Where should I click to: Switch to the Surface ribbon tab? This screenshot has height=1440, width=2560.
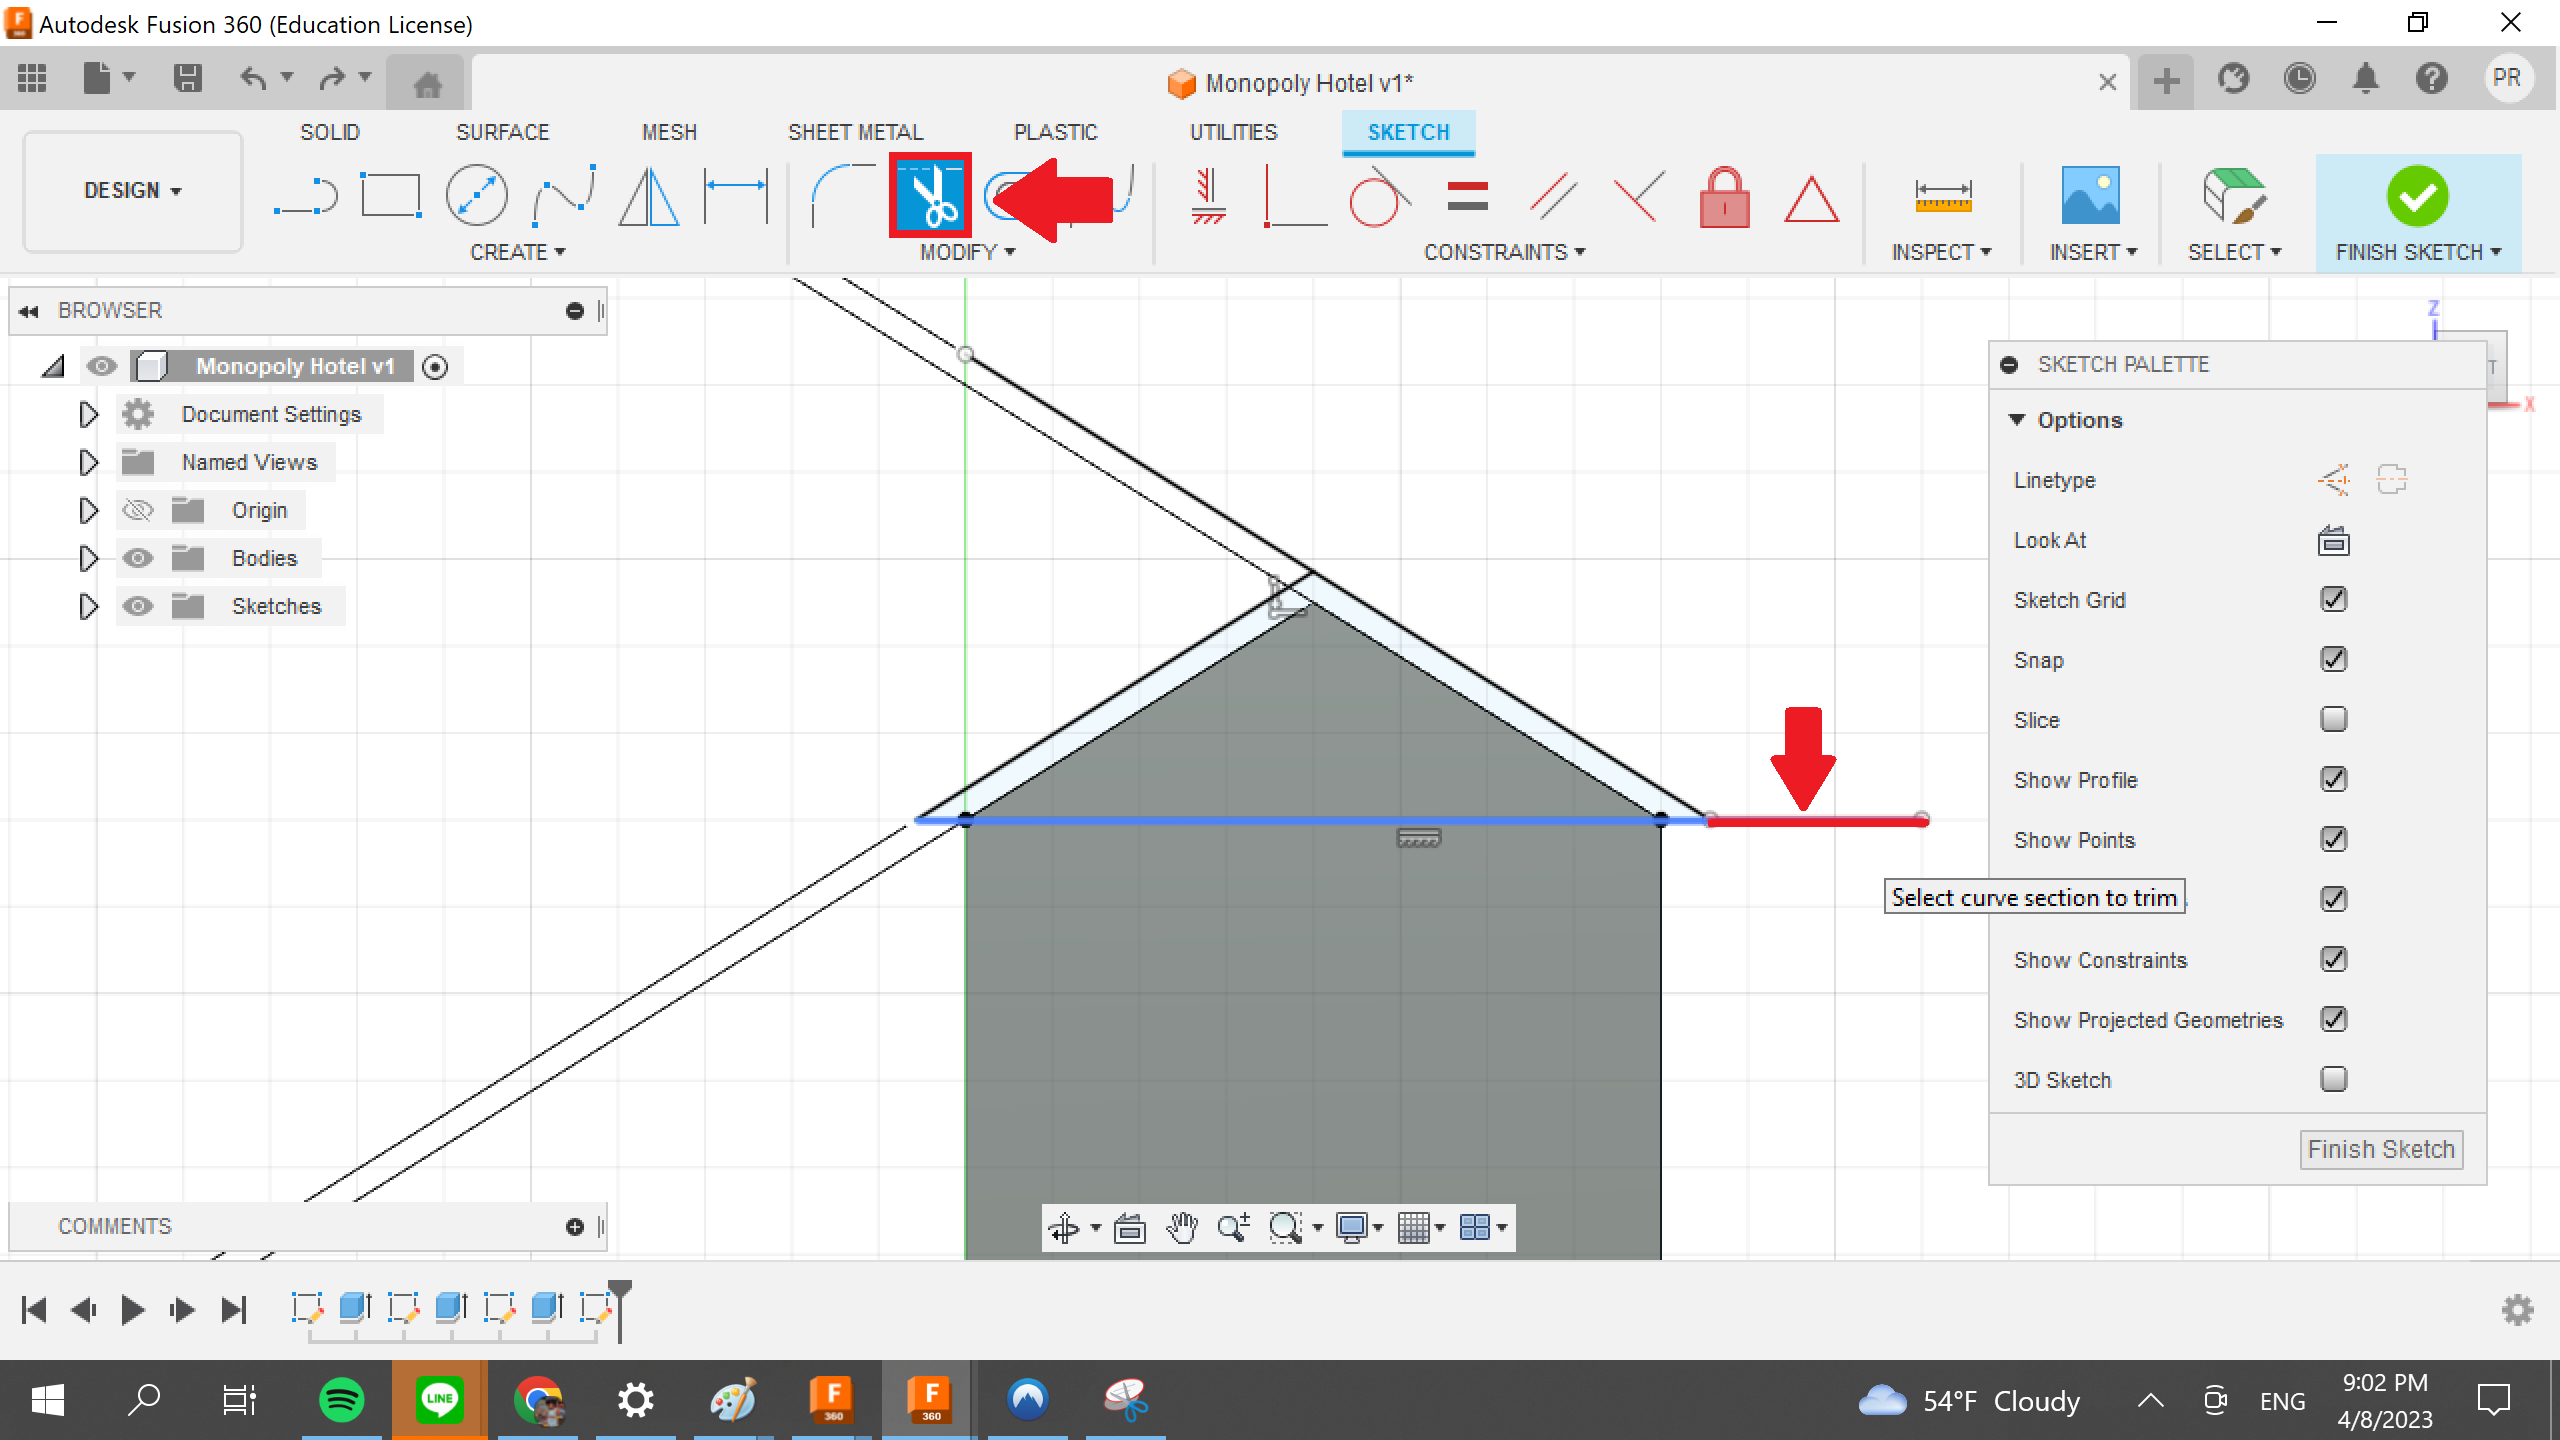coord(501,130)
